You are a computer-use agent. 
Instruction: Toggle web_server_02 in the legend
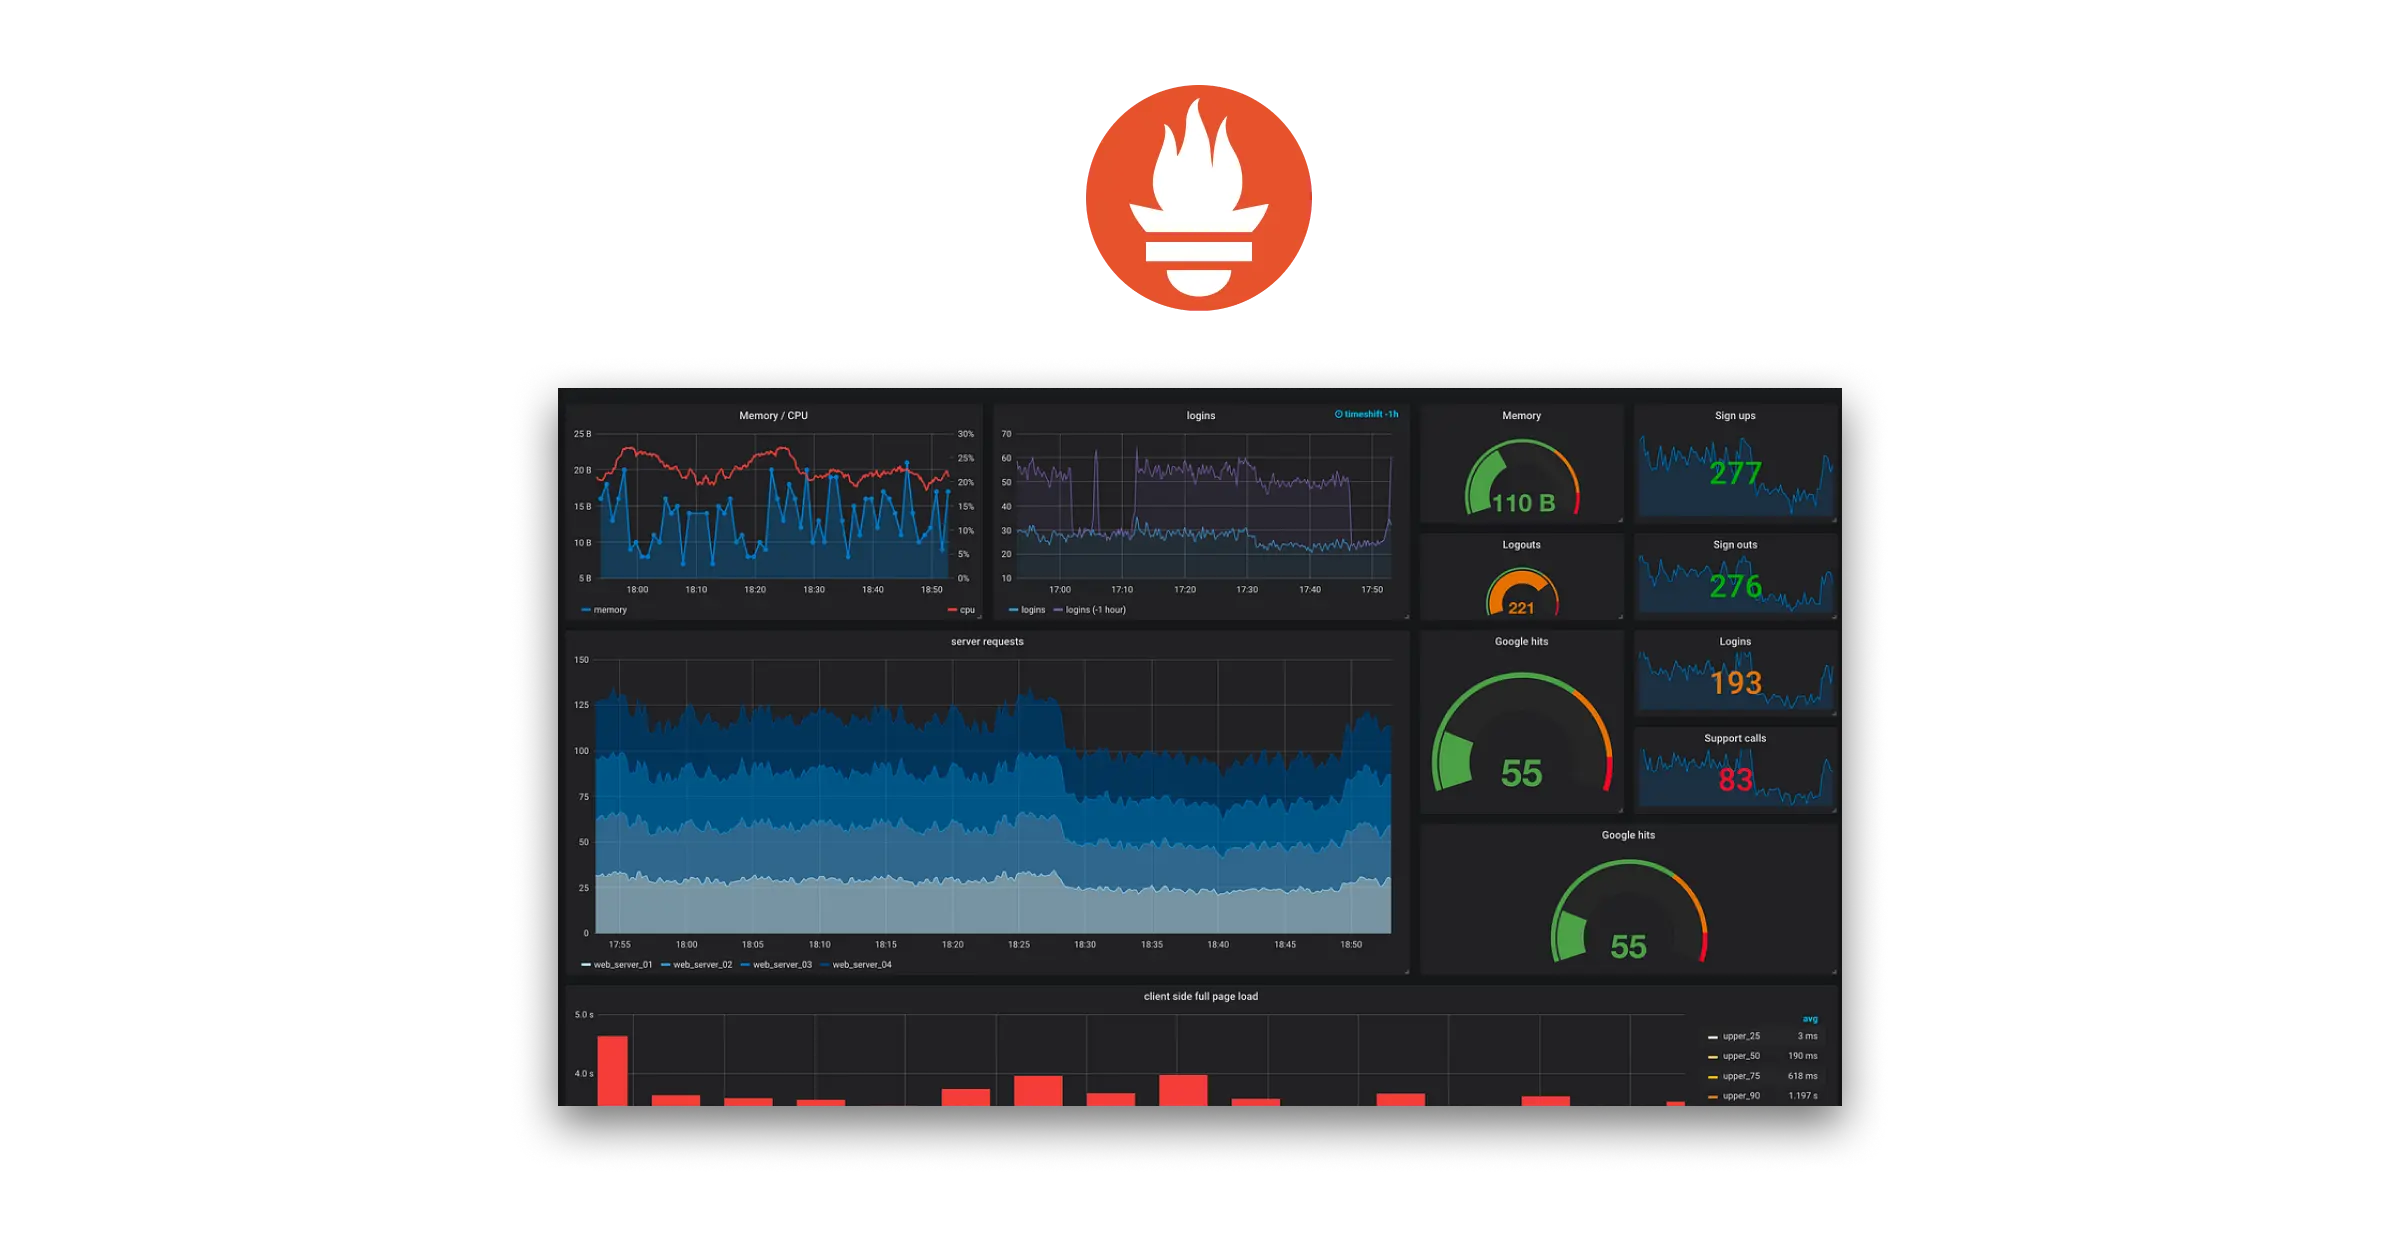[703, 965]
